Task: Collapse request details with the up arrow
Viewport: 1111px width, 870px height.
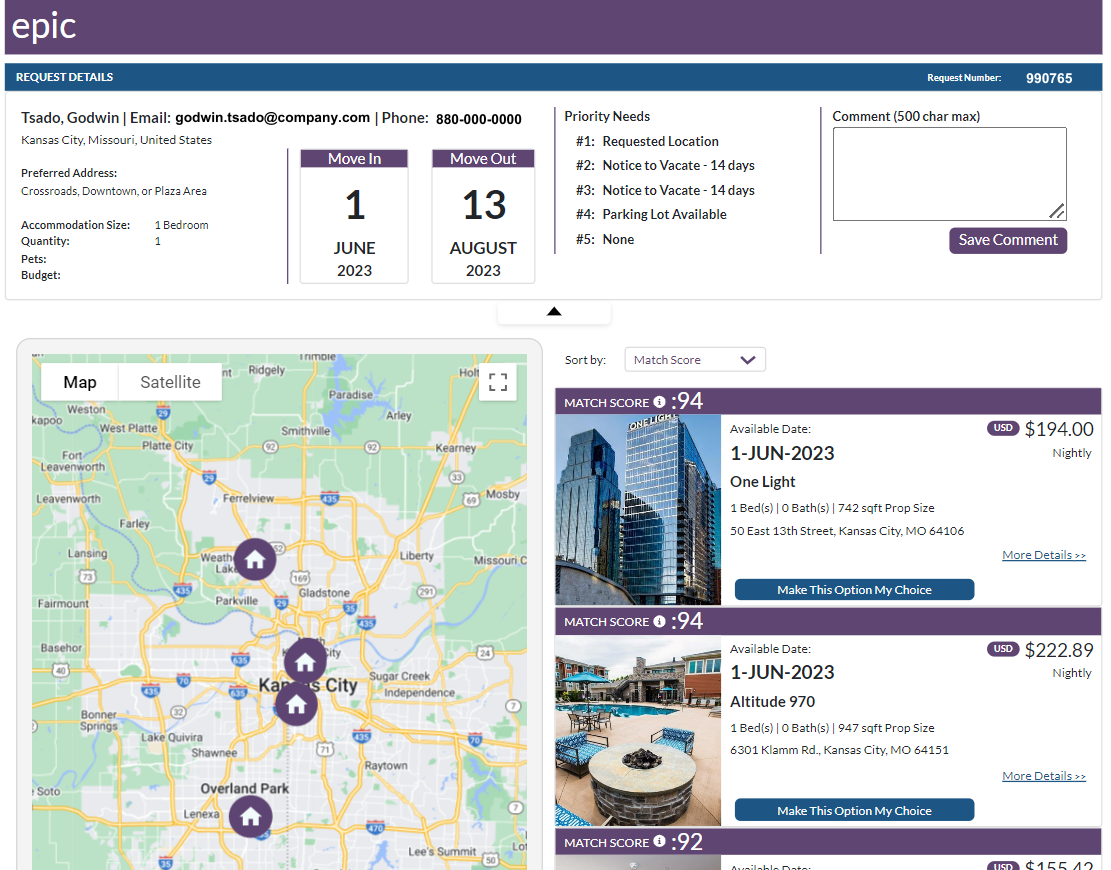Action: coord(554,311)
